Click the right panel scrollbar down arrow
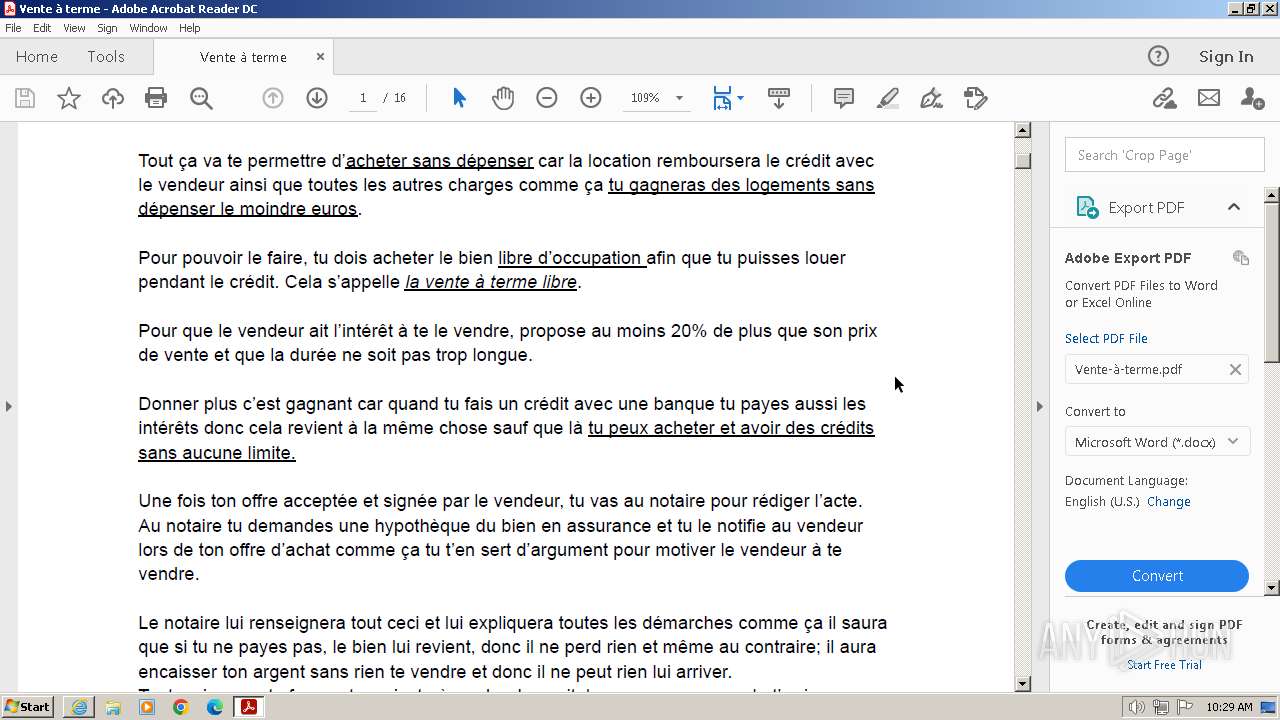 click(x=1272, y=588)
